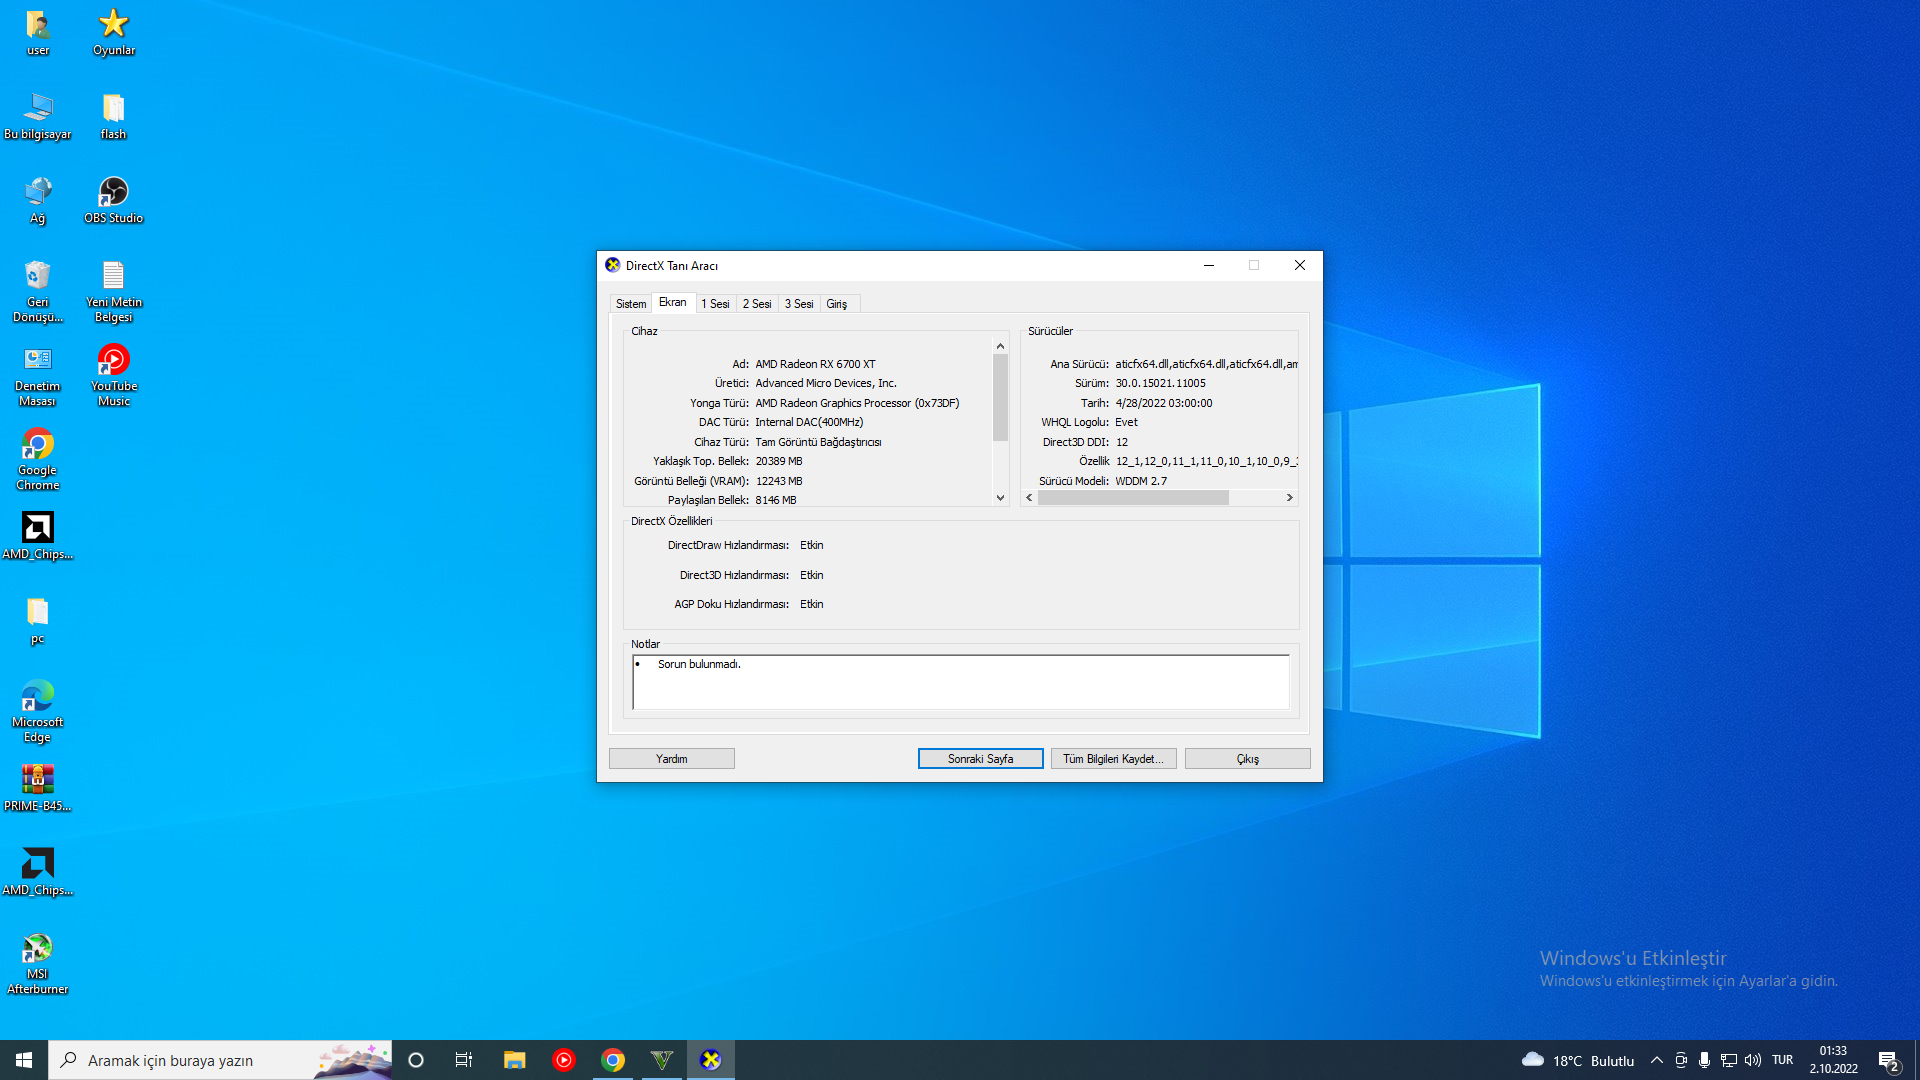Click the Sonraki Sayfa button
This screenshot has height=1080, width=1920.
[x=980, y=759]
